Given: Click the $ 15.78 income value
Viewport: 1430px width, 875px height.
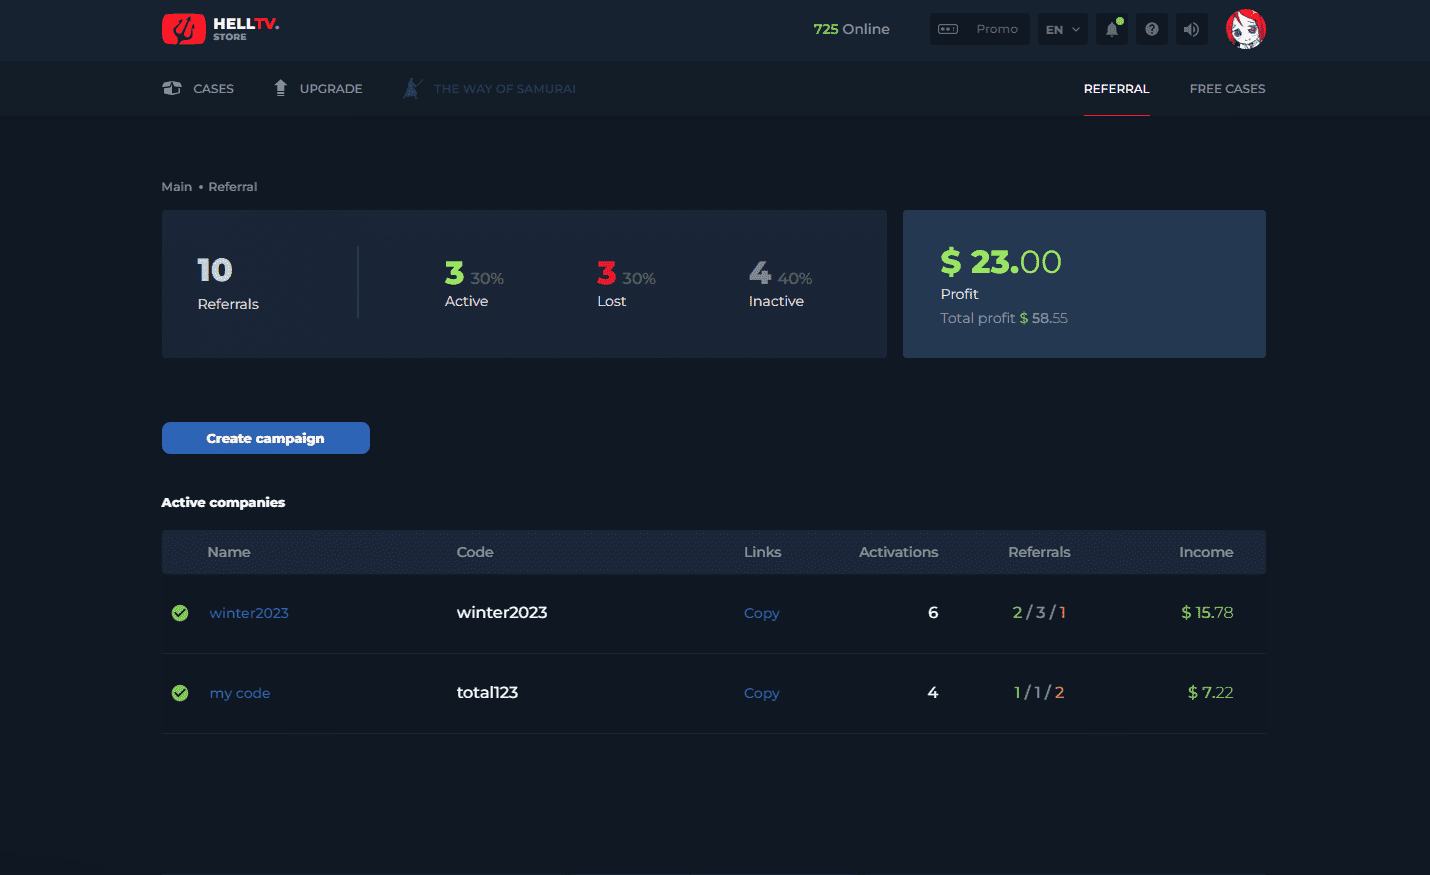Looking at the screenshot, I should (x=1207, y=612).
